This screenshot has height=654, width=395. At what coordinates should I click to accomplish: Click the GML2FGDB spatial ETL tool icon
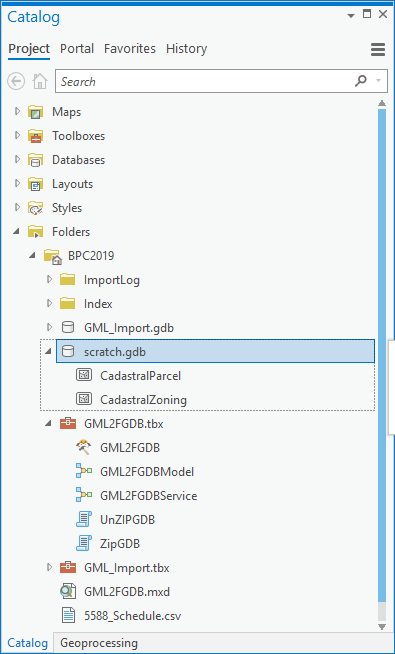pyautogui.click(x=83, y=448)
